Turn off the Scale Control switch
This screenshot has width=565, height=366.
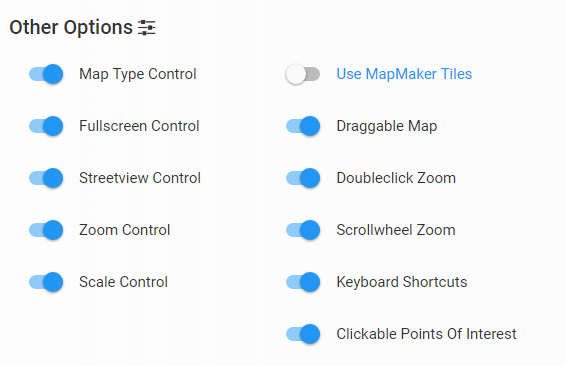[46, 282]
